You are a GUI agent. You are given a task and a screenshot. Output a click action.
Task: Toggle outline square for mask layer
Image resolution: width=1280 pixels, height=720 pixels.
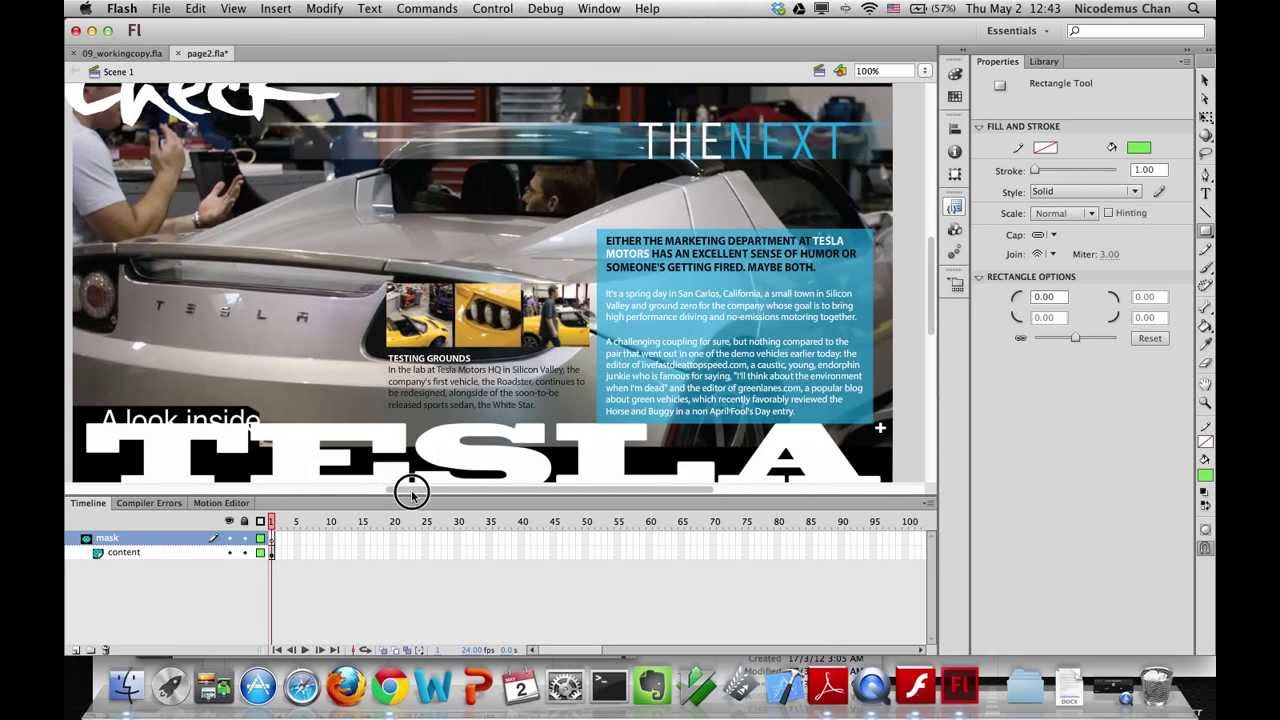[x=260, y=538]
